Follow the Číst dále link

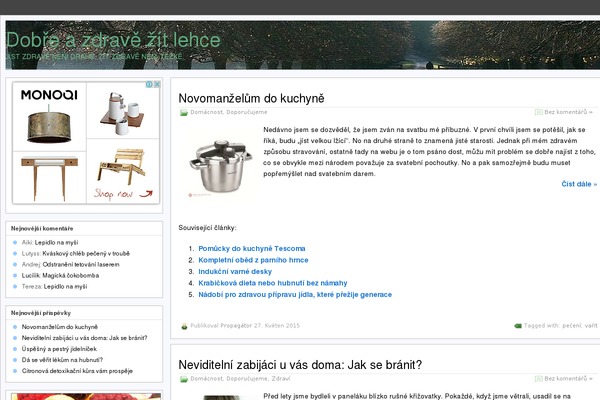579,184
